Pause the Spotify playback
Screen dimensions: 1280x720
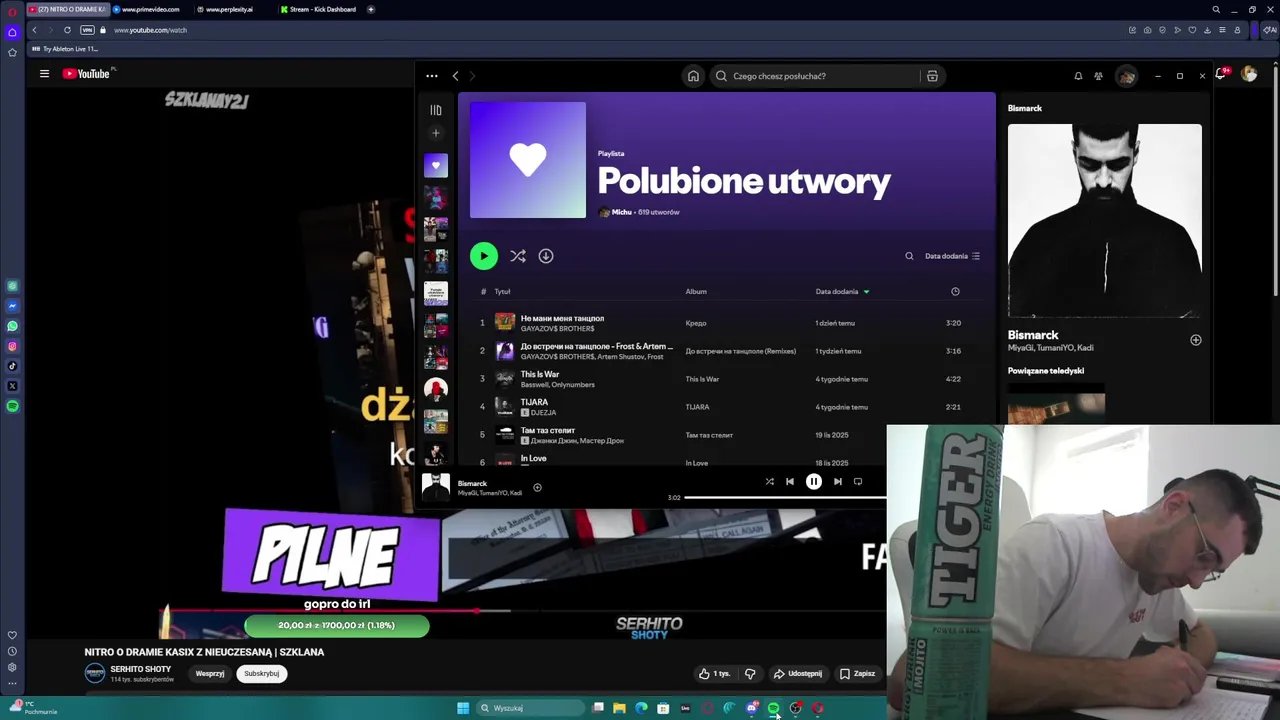pyautogui.click(x=814, y=482)
